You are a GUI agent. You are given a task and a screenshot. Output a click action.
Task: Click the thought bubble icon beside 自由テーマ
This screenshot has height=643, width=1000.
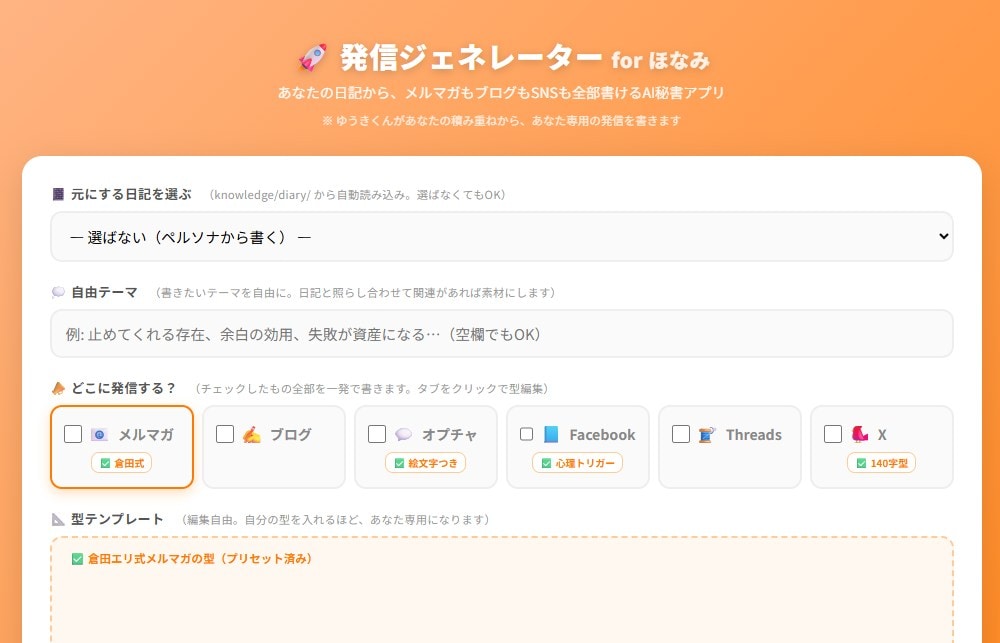[58, 292]
